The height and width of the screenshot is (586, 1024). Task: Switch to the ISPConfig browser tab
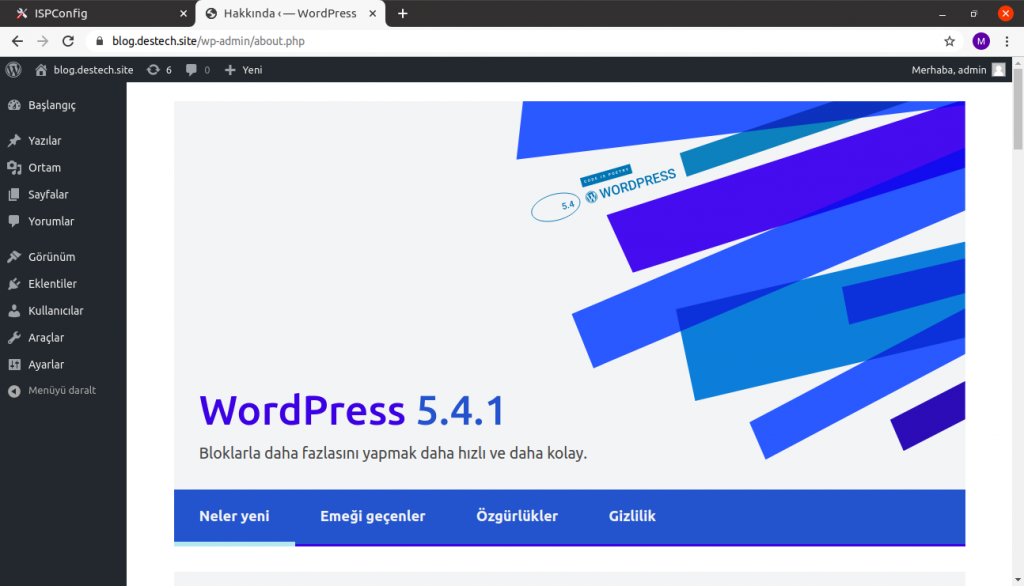pyautogui.click(x=98, y=14)
